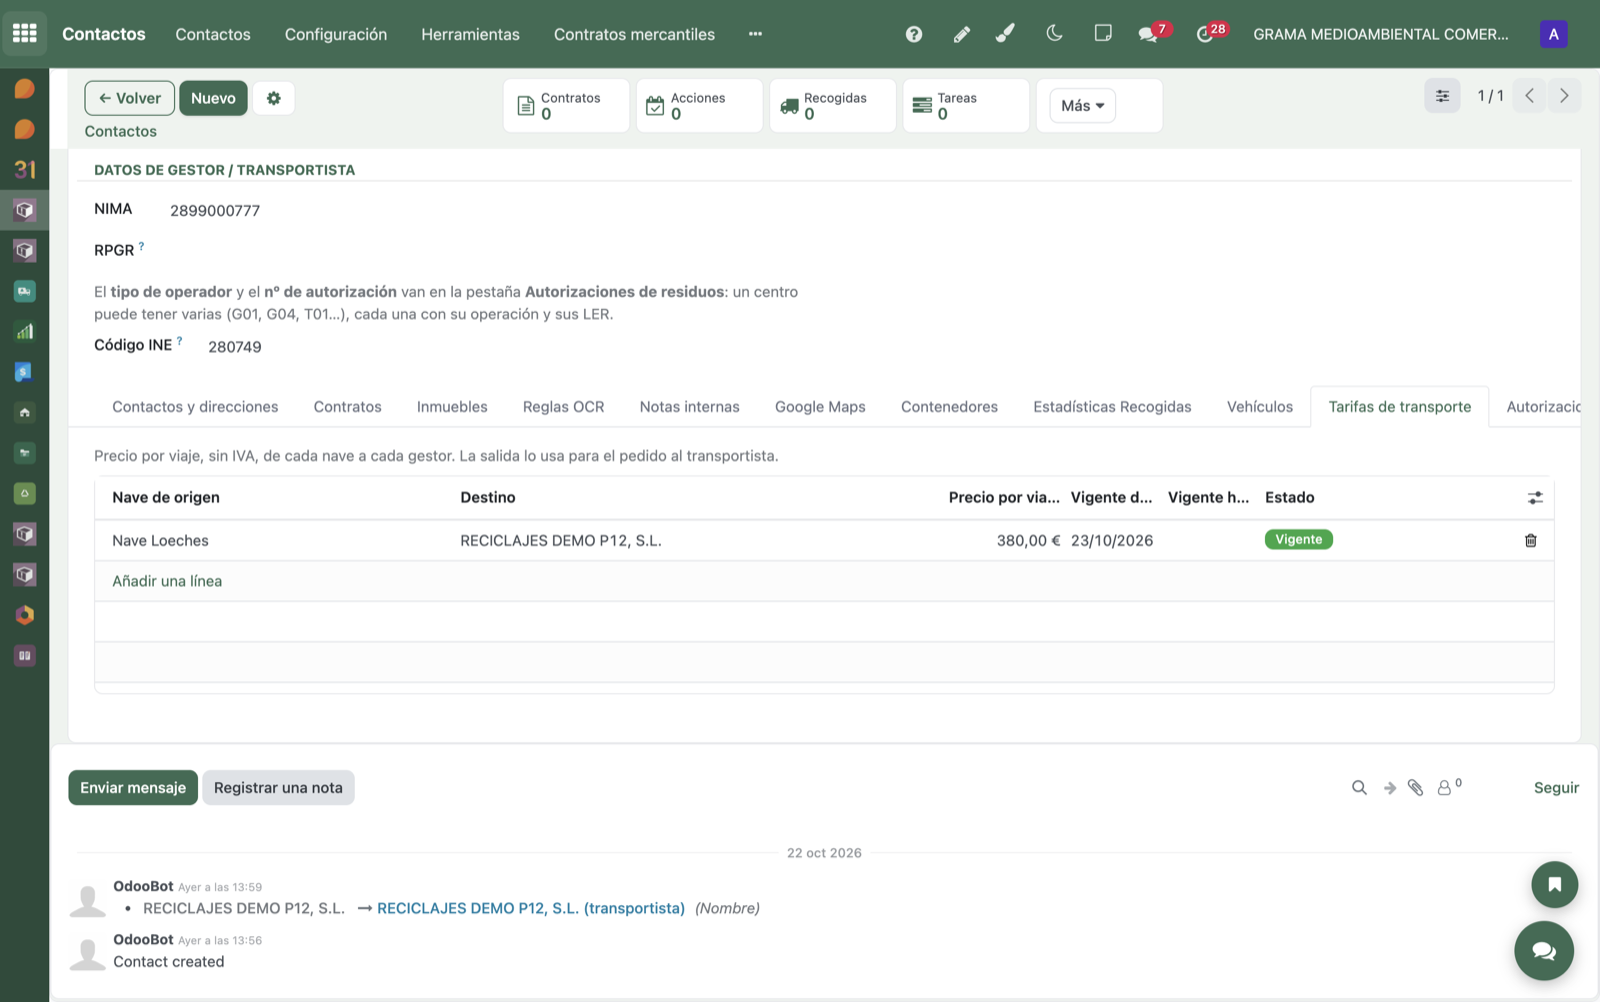Open company selector GRAMA MEDIOAMBIENTAL
Screen dimensions: 1600x1002
[x=1381, y=34]
